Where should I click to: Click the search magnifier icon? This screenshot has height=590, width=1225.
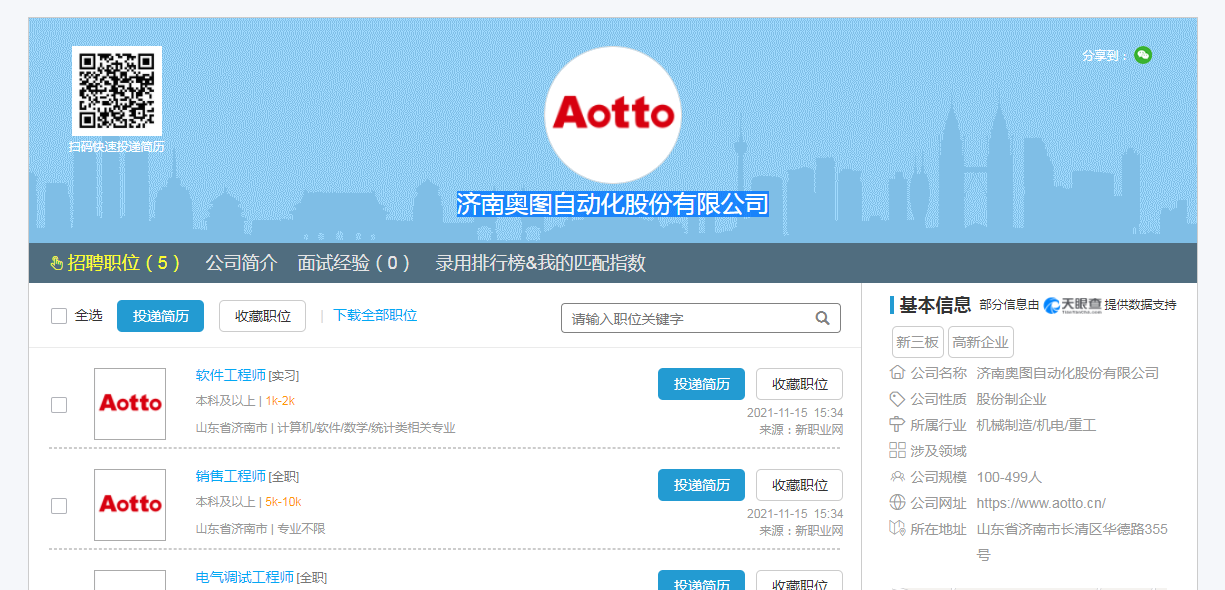coord(822,319)
